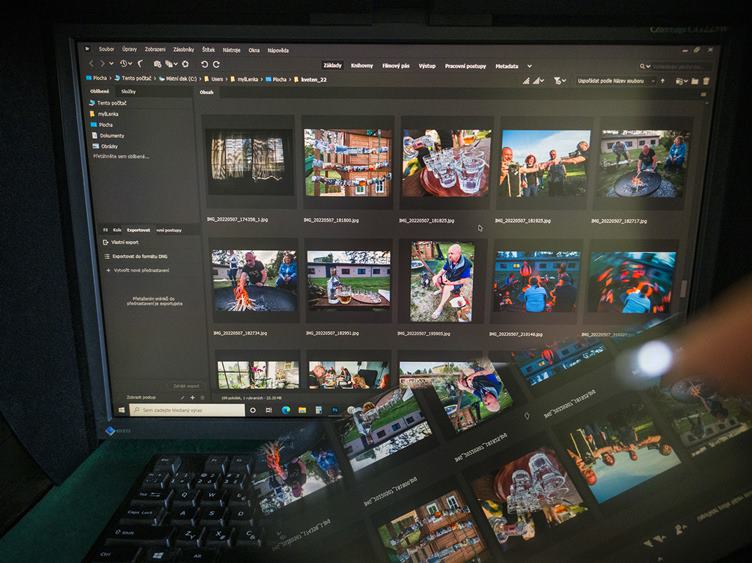
Task: Select the Obsah panel tab
Action: click(x=207, y=92)
